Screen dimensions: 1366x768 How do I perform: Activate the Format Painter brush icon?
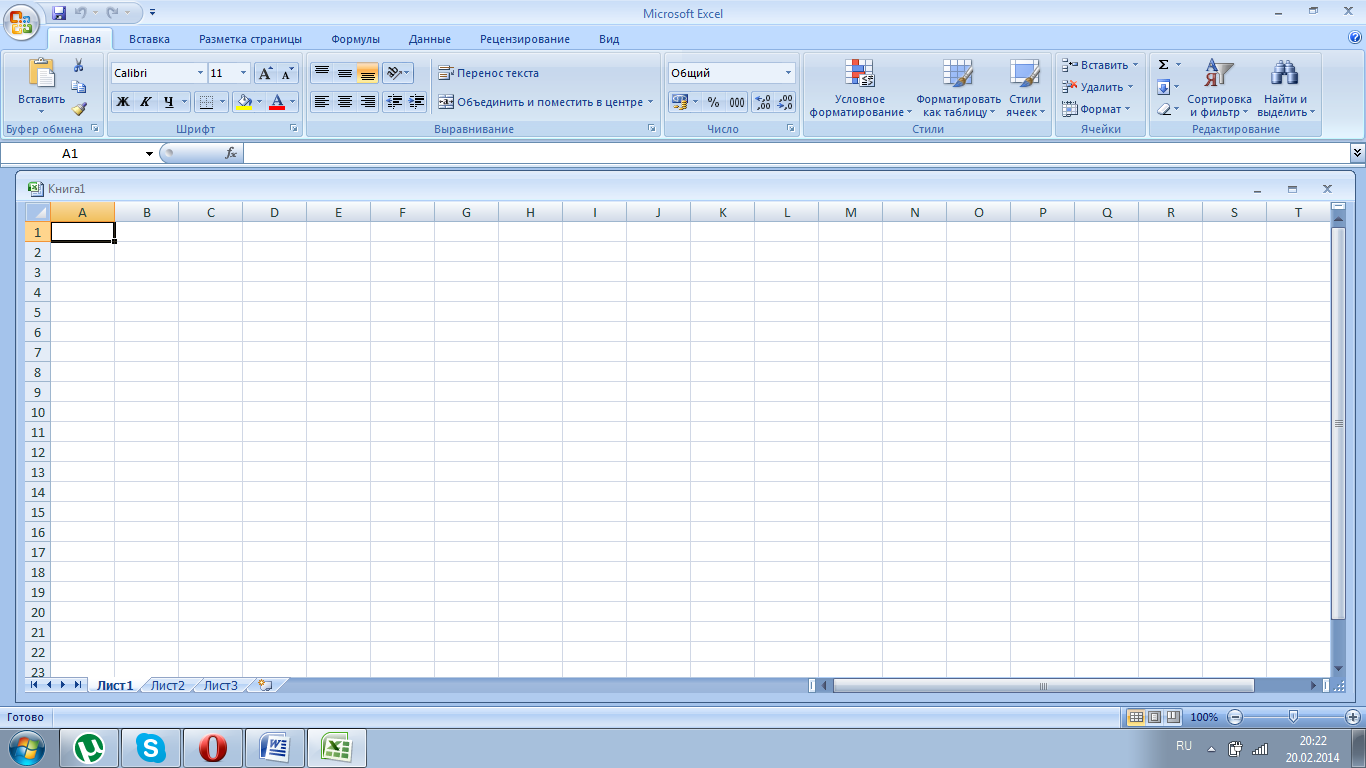[x=79, y=109]
